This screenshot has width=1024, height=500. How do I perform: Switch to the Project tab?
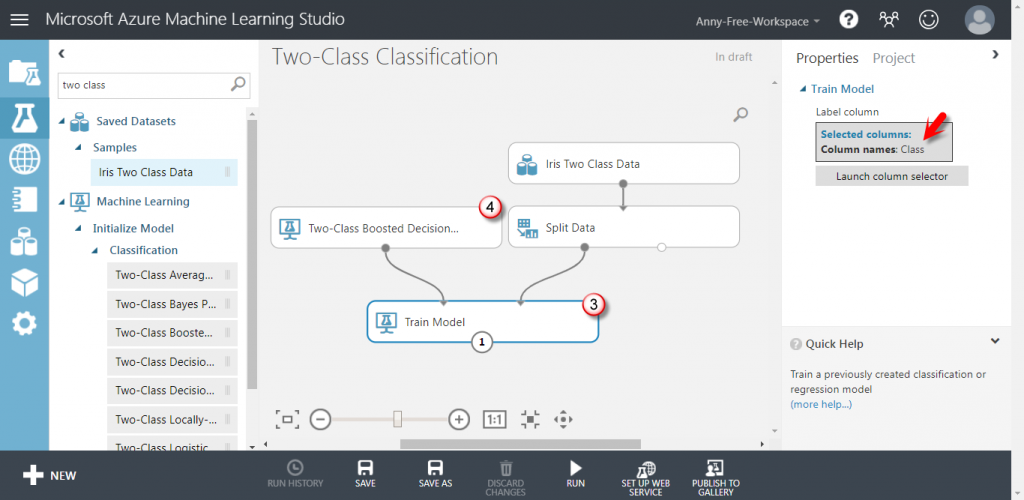(894, 58)
